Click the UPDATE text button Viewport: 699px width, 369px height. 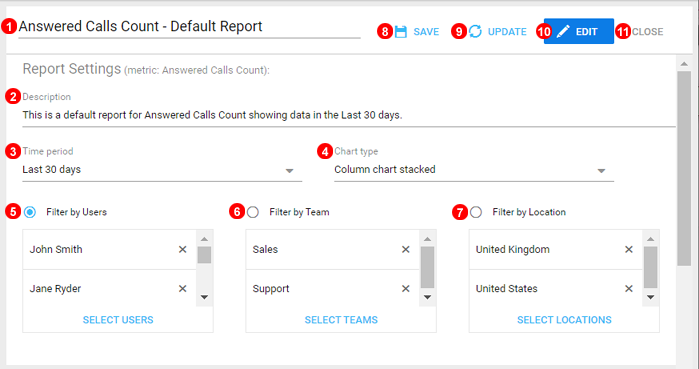[x=507, y=32]
